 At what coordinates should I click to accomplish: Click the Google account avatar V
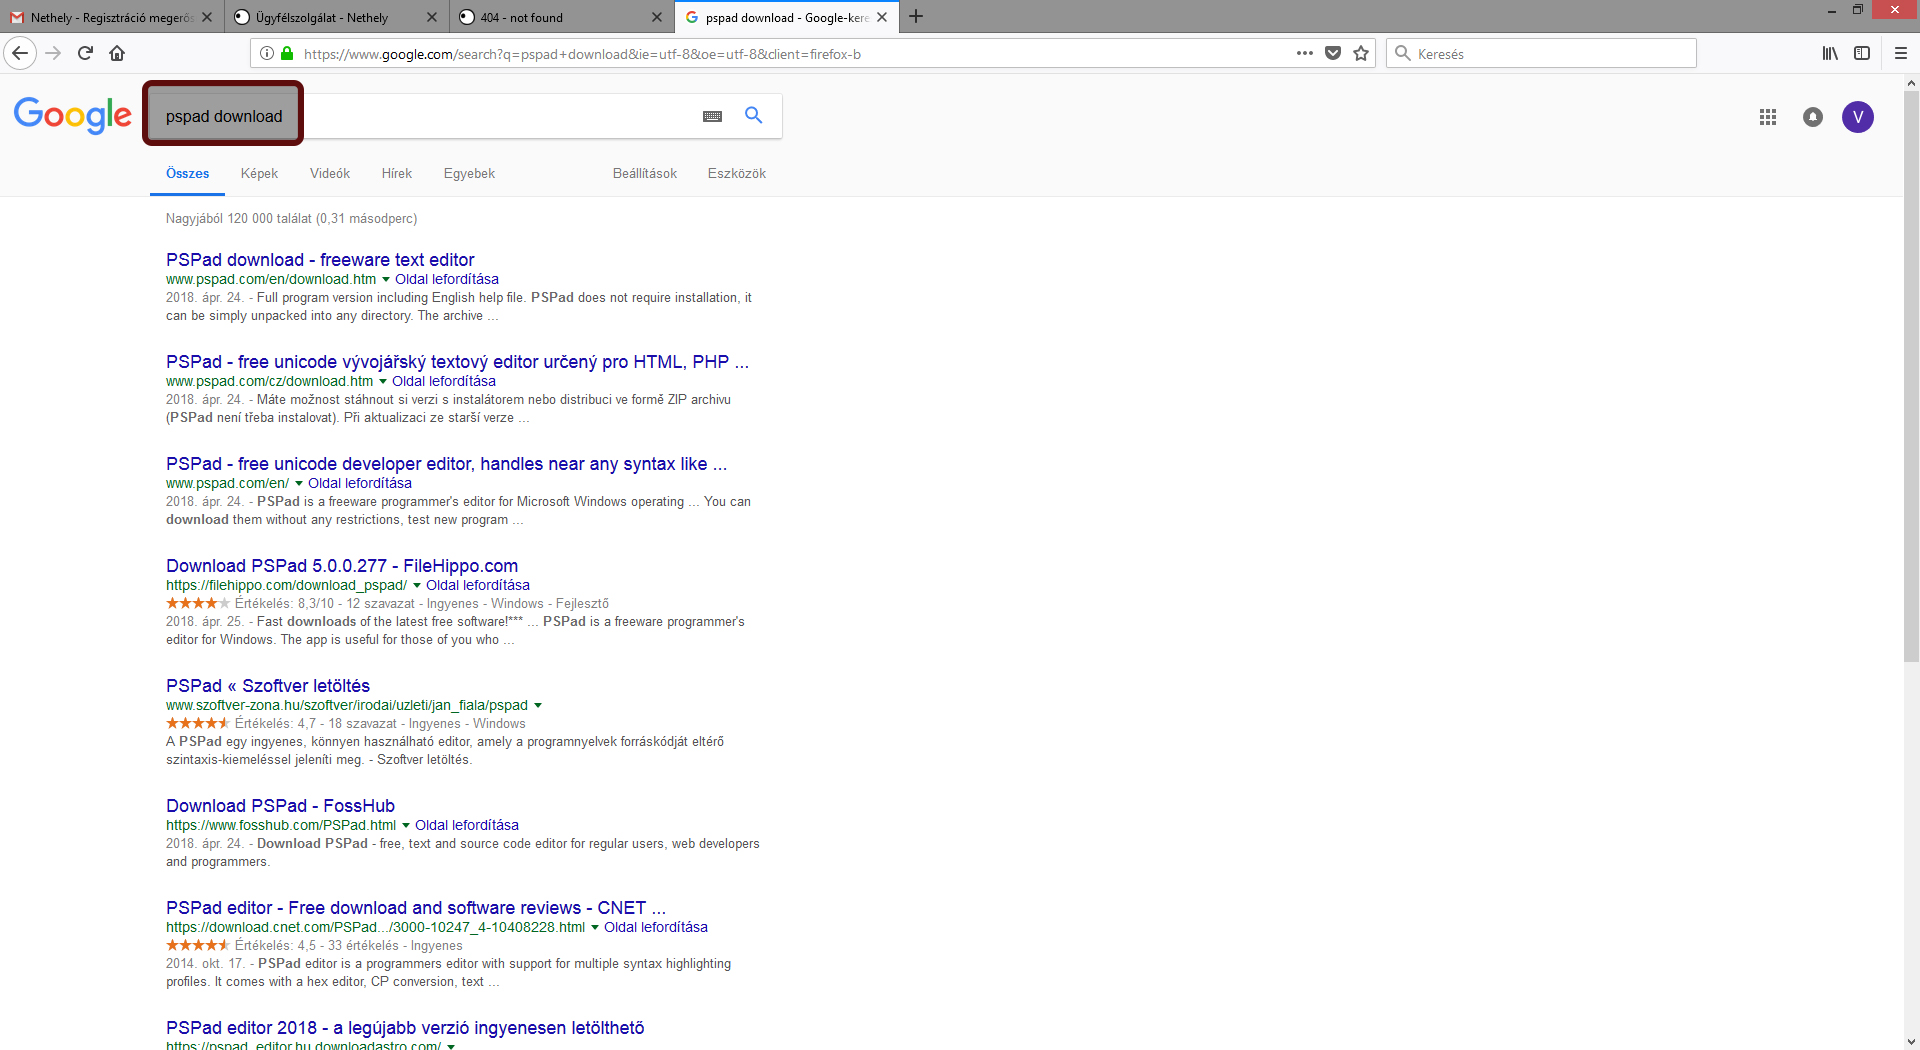pos(1857,117)
